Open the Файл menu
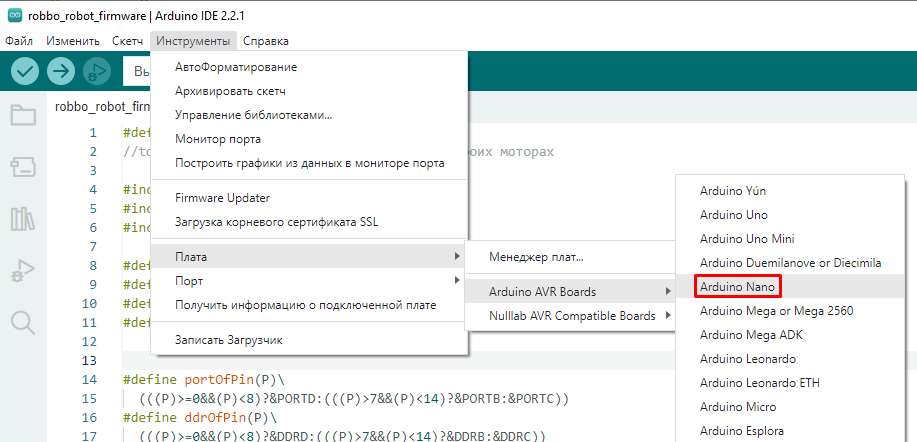Viewport: 917px width, 442px height. pyautogui.click(x=19, y=41)
